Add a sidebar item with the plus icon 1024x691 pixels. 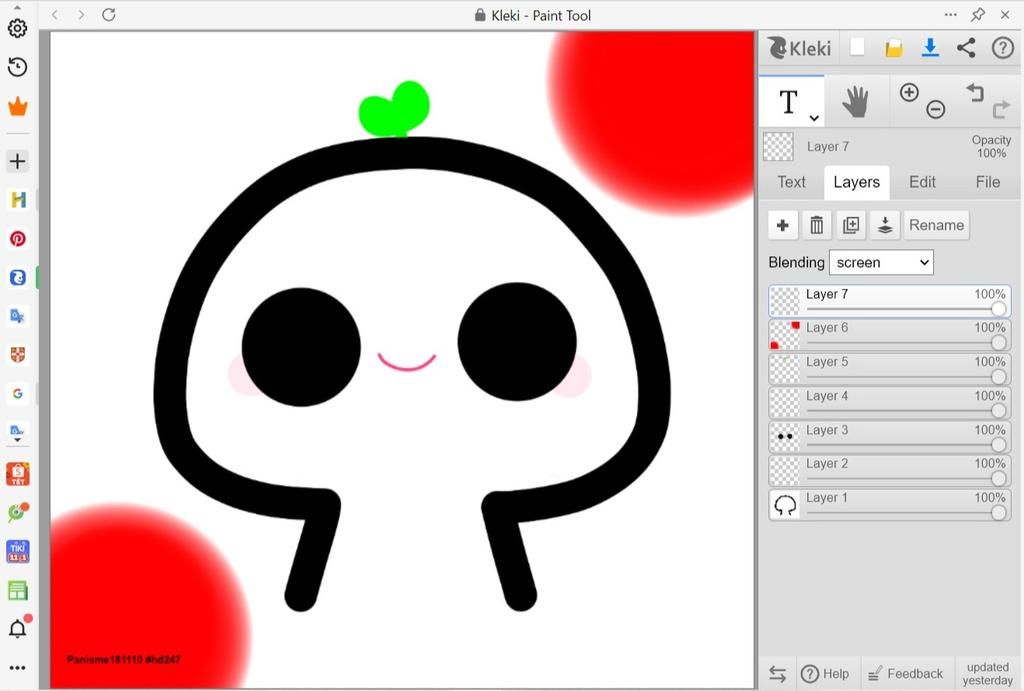coord(18,161)
